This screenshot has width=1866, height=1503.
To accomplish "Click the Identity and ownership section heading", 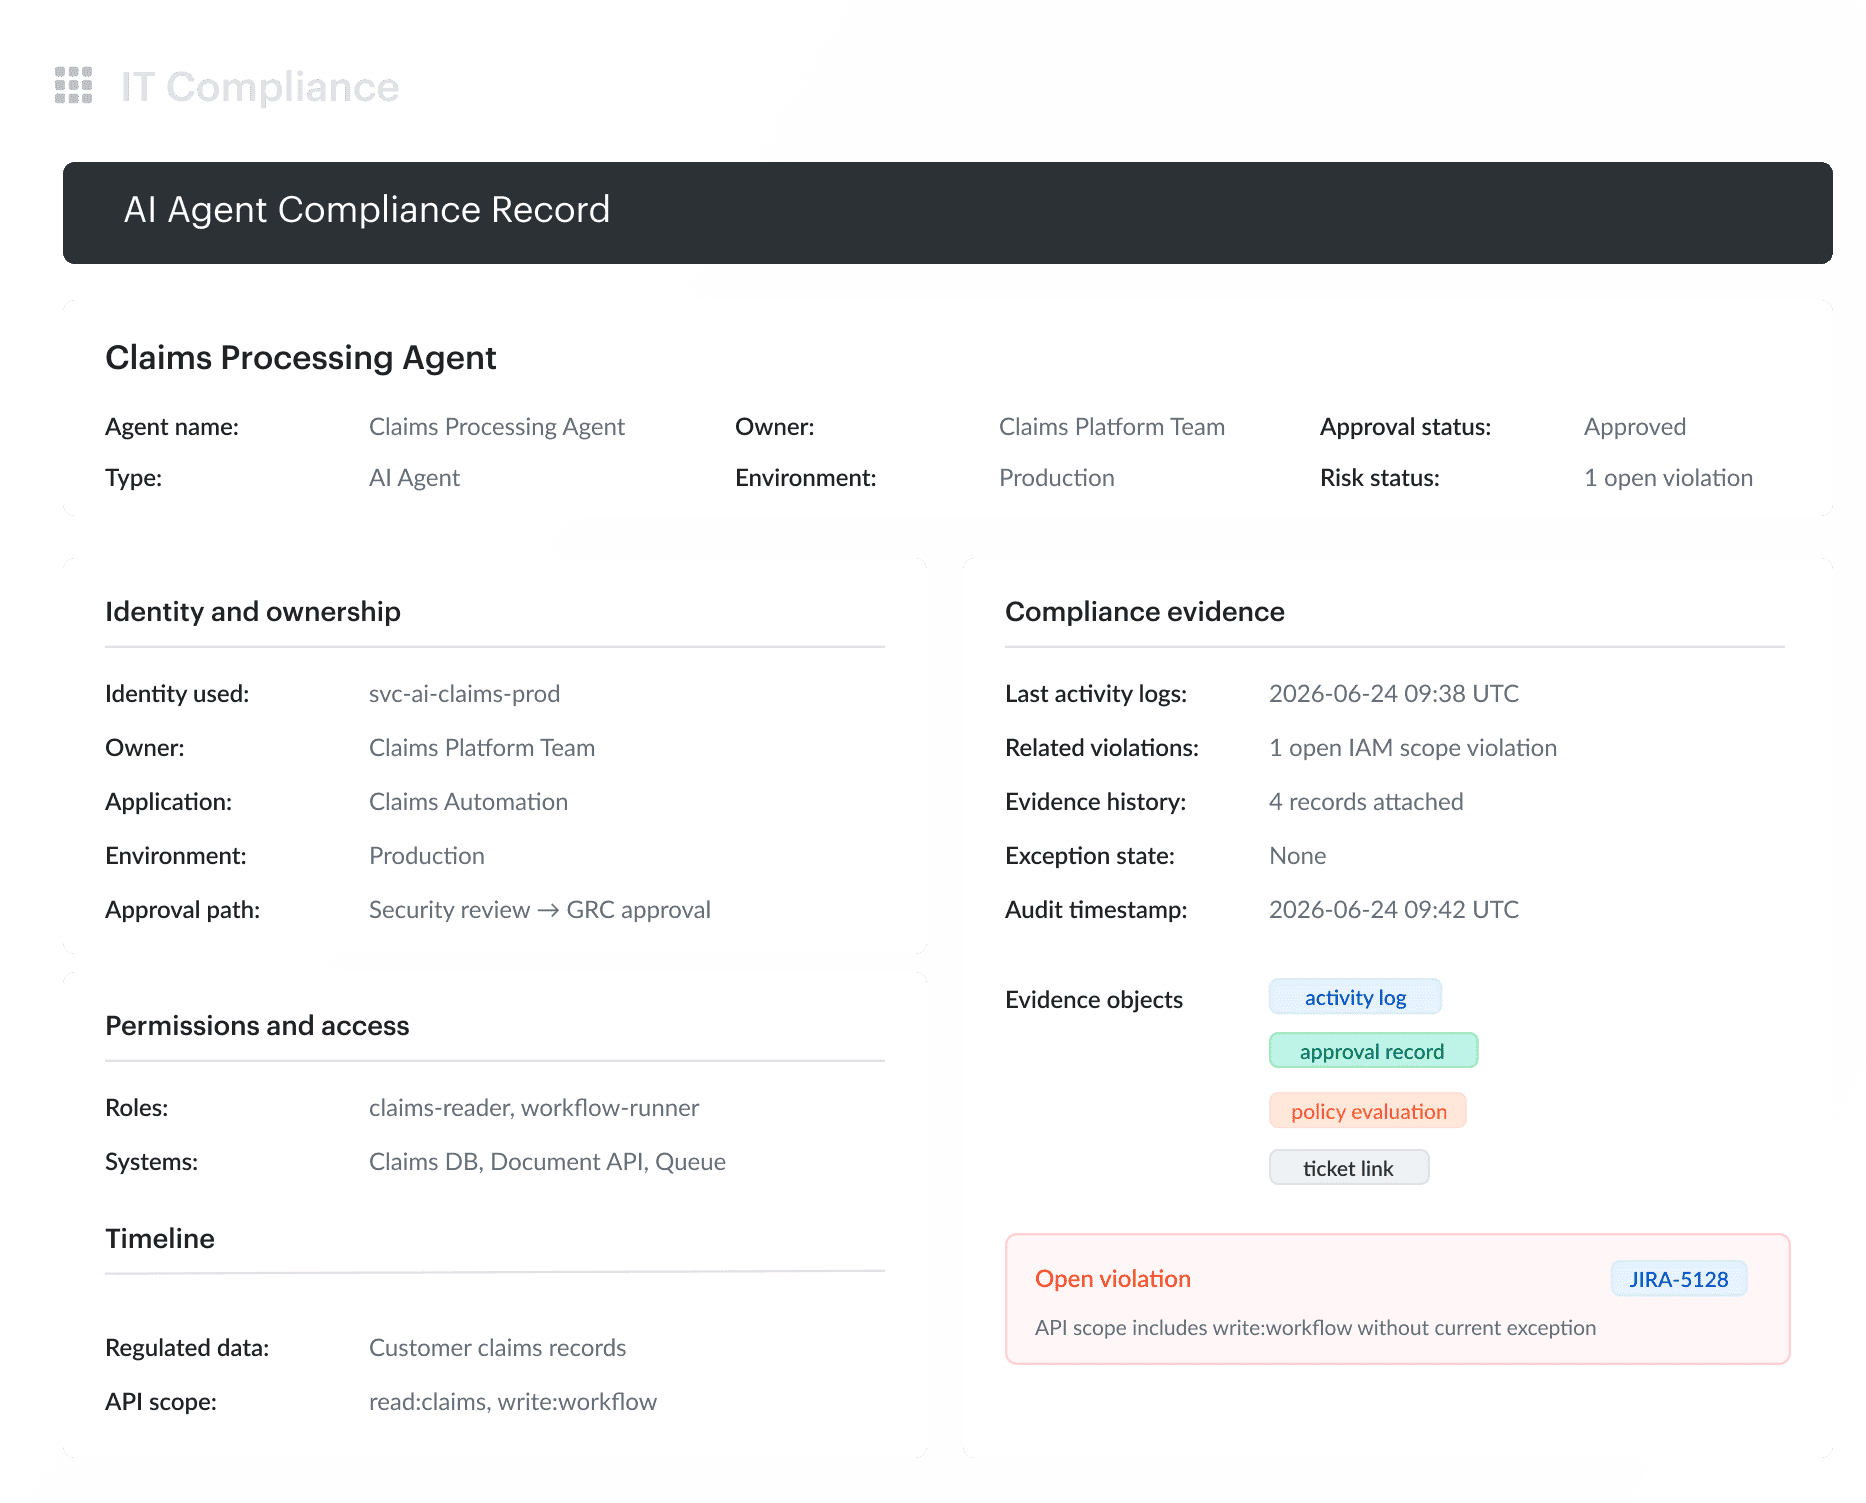I will point(253,612).
